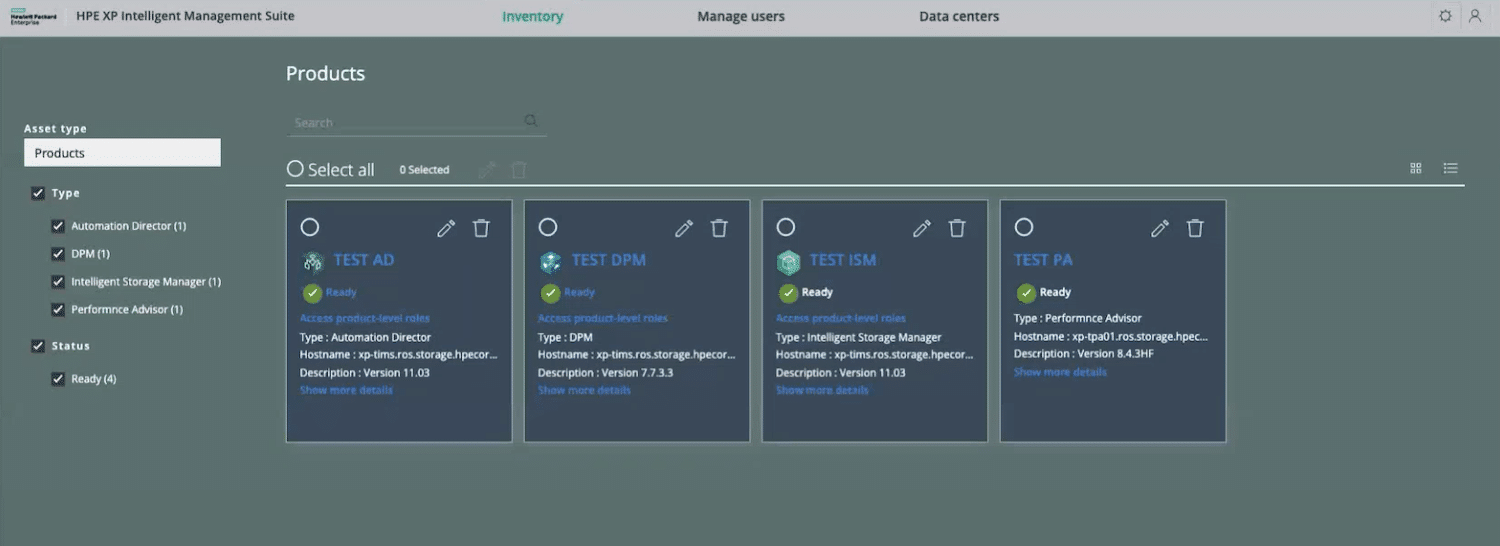Image resolution: width=1500 pixels, height=546 pixels.
Task: Open the TEST PA title link
Action: (1043, 260)
